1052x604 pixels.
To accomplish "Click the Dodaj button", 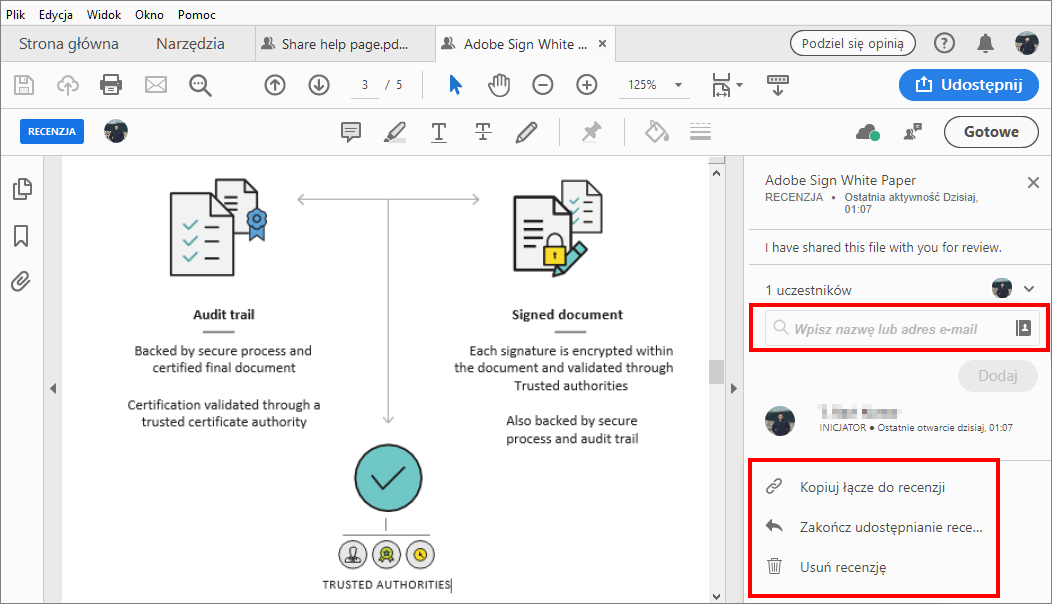I will [998, 376].
